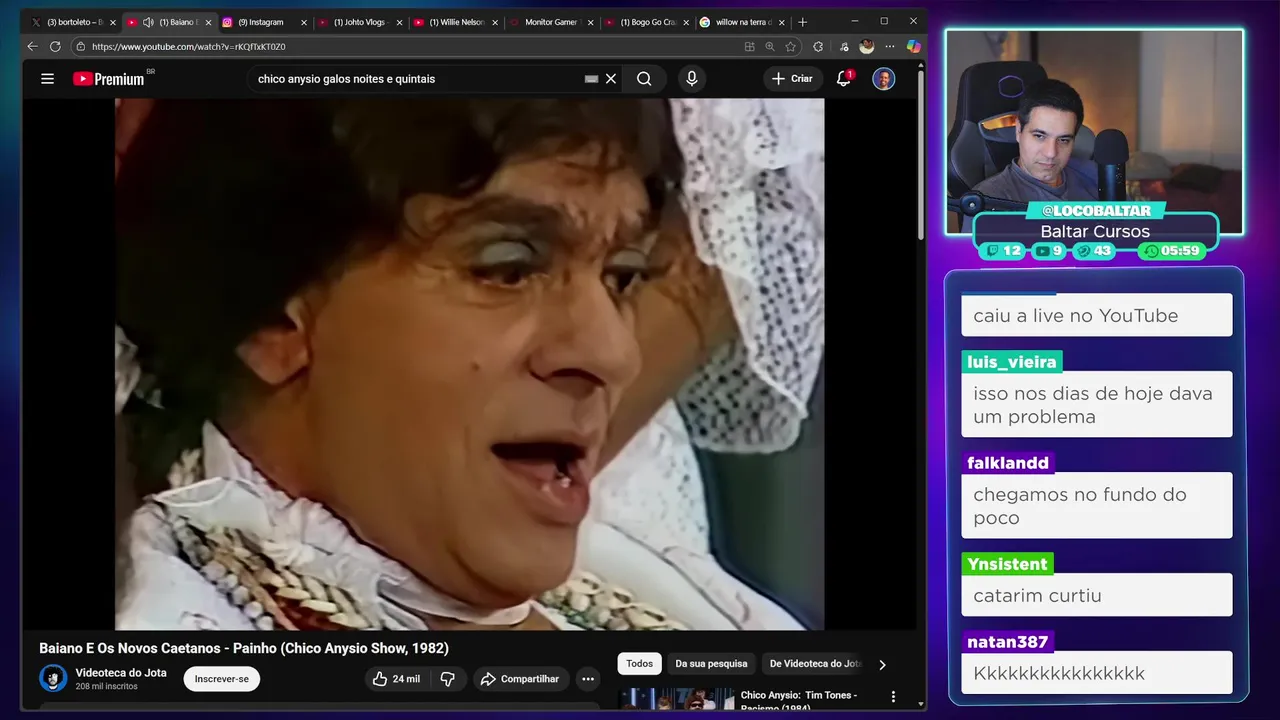The width and height of the screenshot is (1280, 720).
Task: Open the YouTube hamburger guide menu
Action: [47, 79]
